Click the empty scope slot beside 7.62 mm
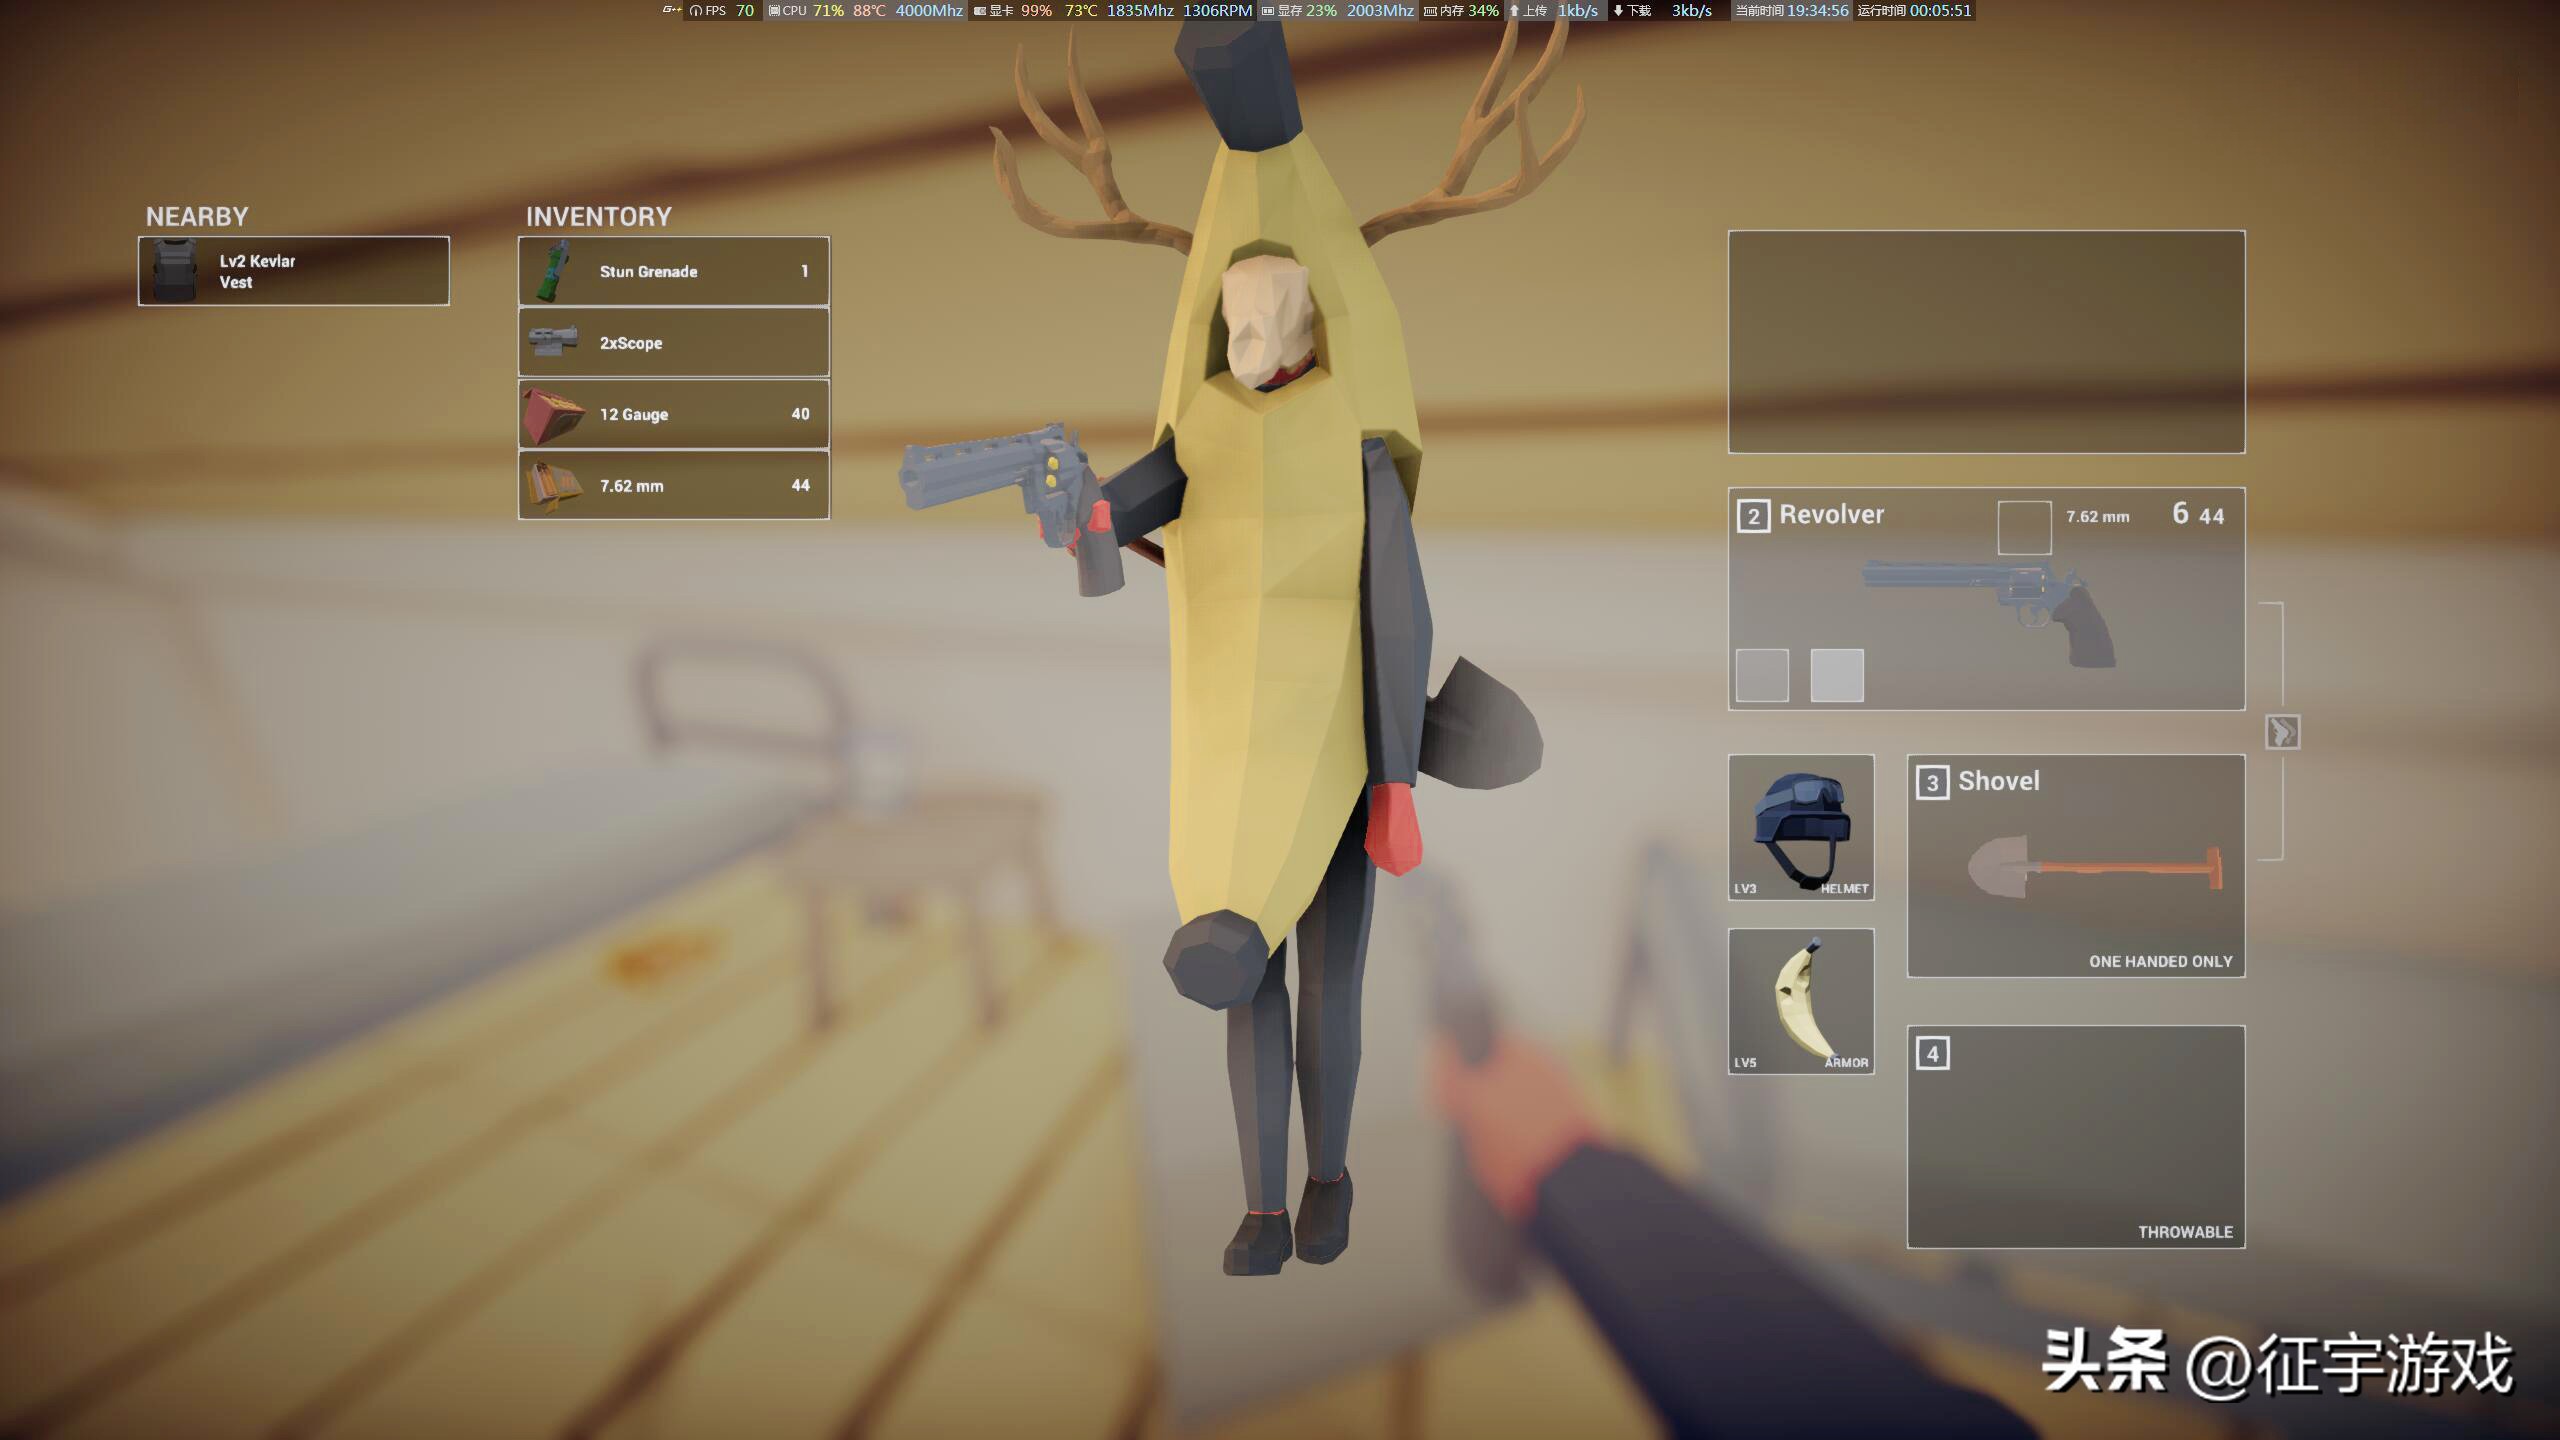The width and height of the screenshot is (2560, 1440). (2024, 527)
